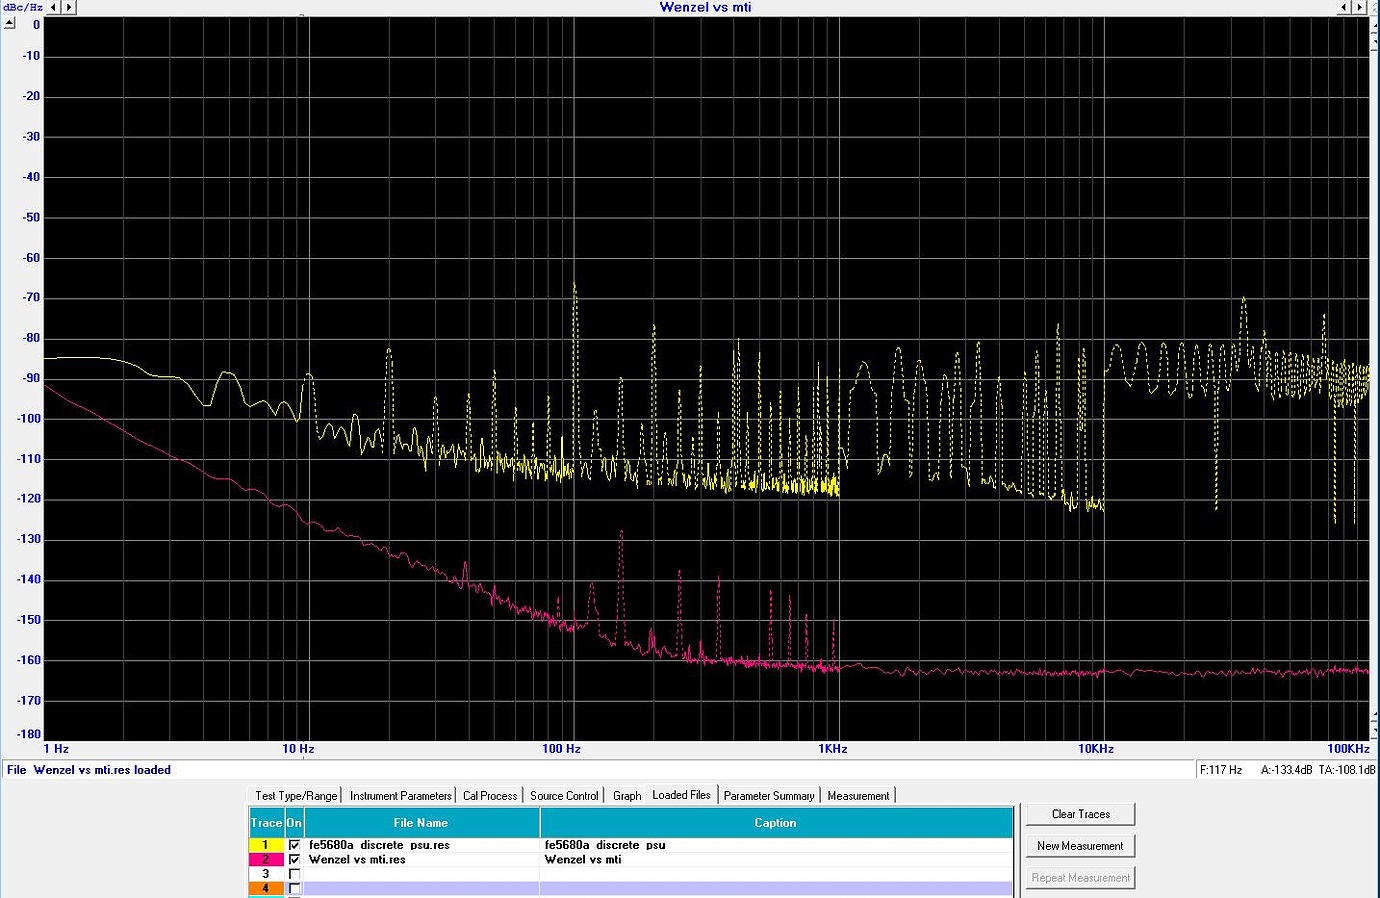Click the top-right left arrow button
This screenshot has height=898, width=1380.
tap(1345, 7)
